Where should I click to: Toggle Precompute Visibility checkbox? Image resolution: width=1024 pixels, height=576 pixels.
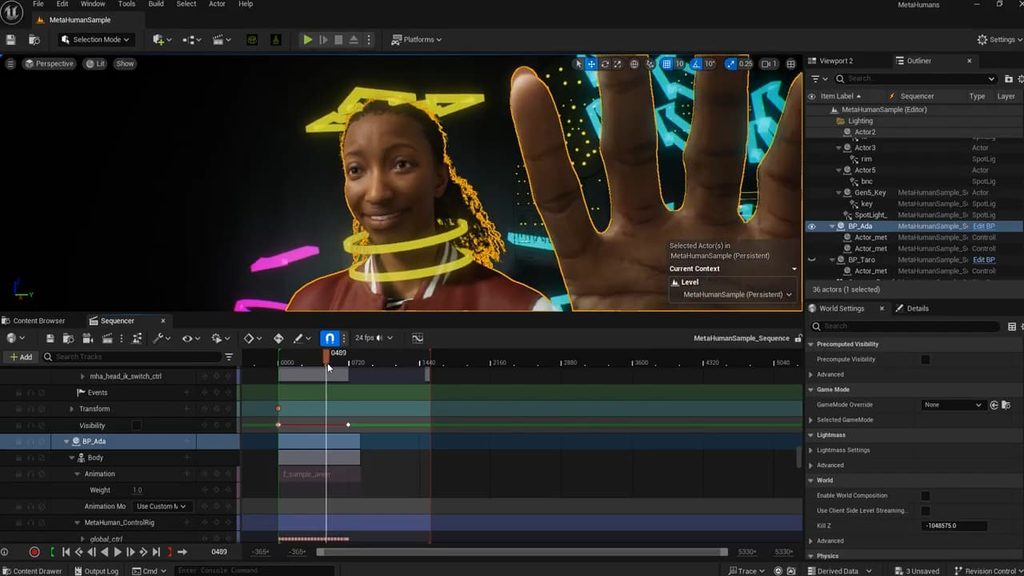(x=925, y=360)
